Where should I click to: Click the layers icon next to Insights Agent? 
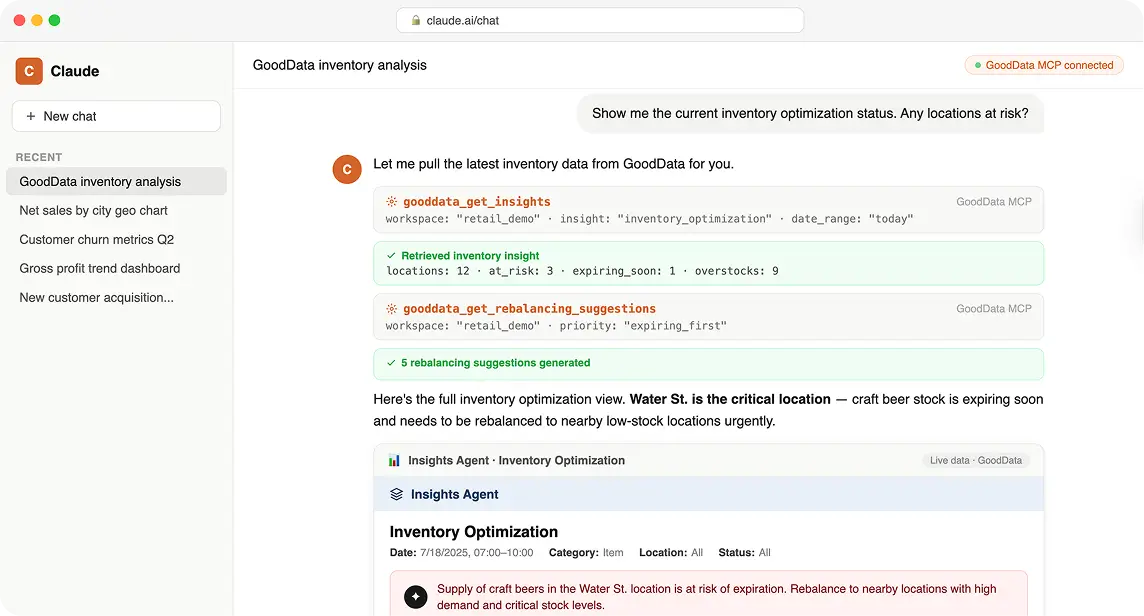396,494
